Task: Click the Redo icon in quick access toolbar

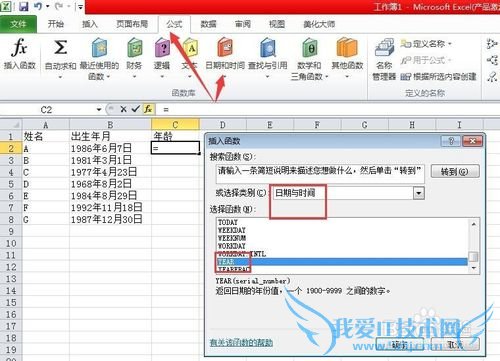Action: [59, 6]
